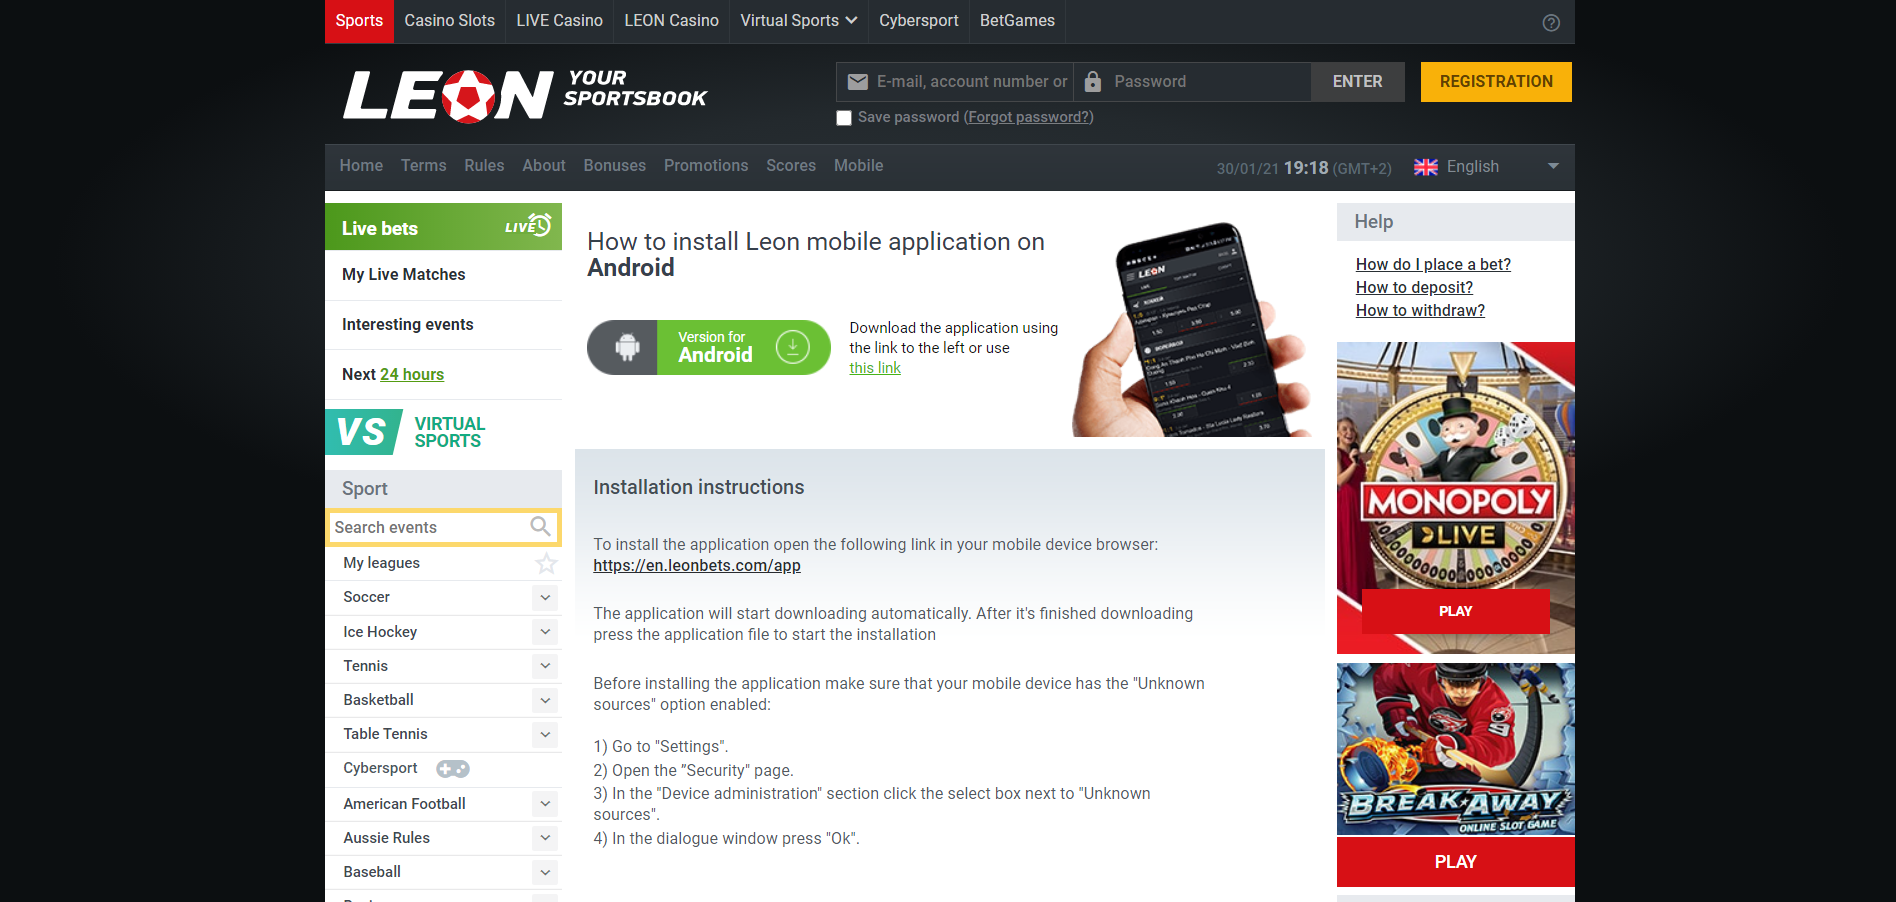Open the en.leonbets.com/app link
The height and width of the screenshot is (902, 1896).
(697, 566)
